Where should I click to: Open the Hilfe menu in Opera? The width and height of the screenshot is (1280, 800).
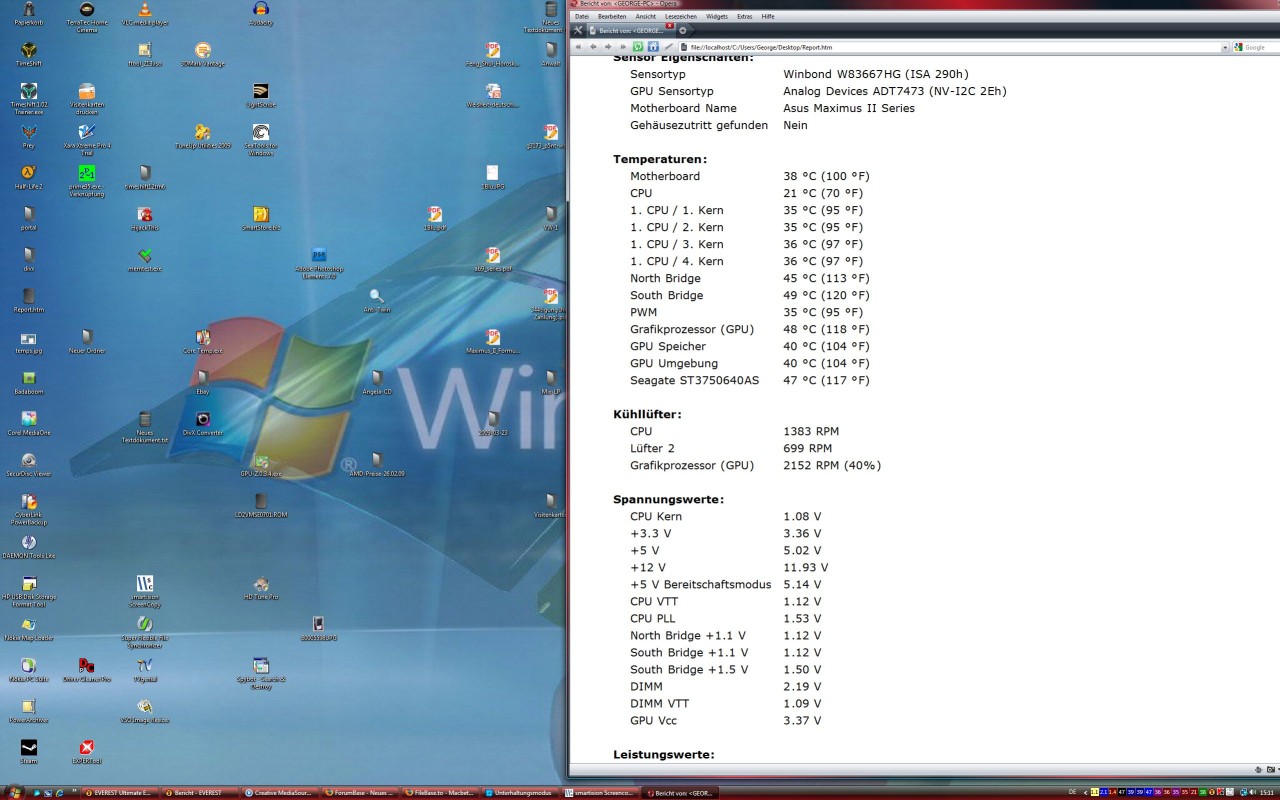tap(768, 16)
